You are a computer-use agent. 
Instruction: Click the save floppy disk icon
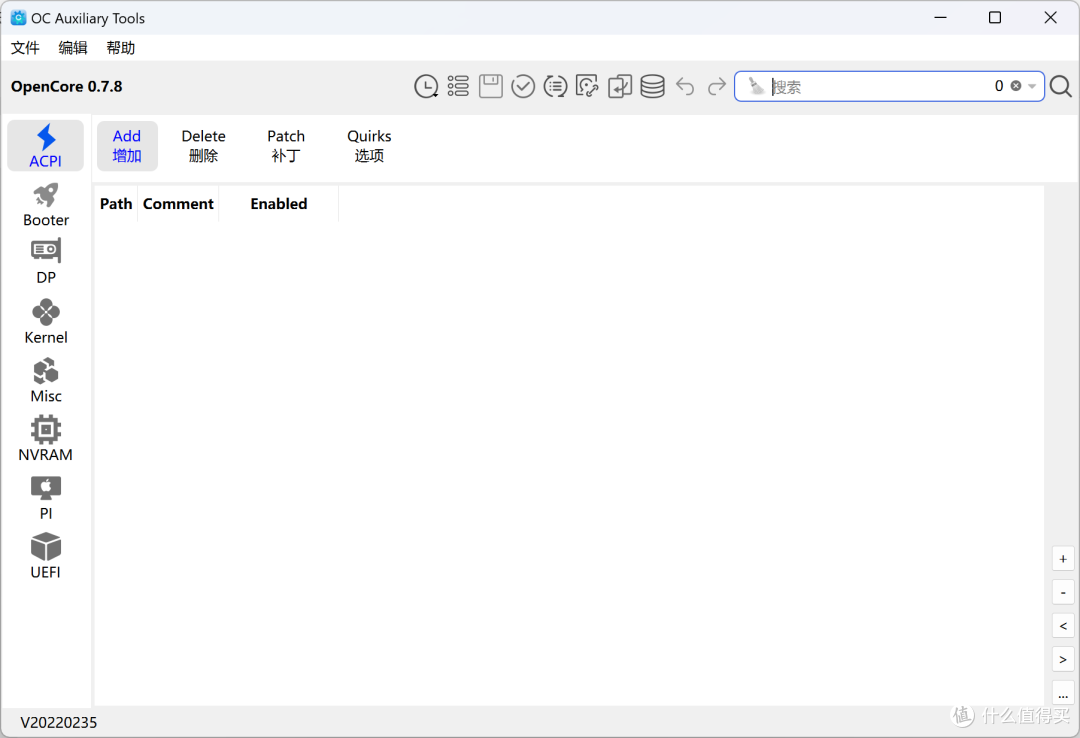[491, 87]
